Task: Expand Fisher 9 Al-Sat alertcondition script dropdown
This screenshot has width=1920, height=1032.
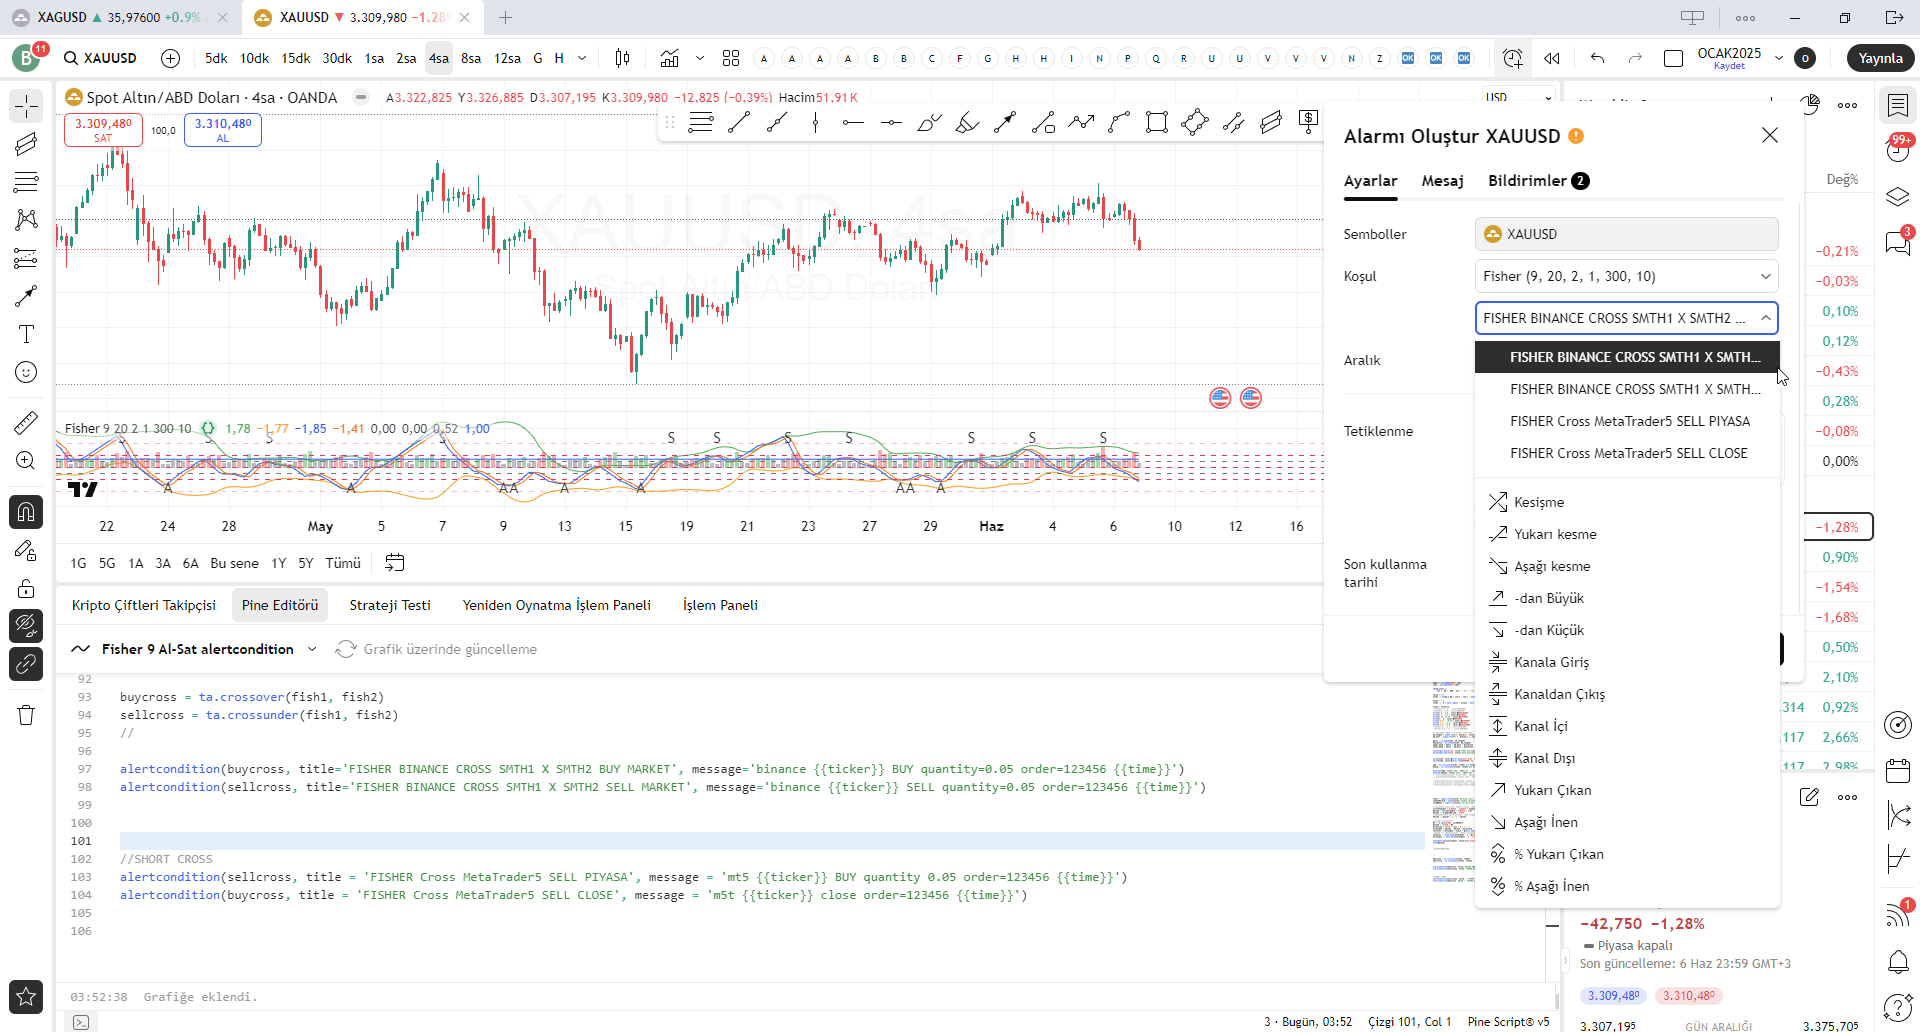Action: [312, 649]
